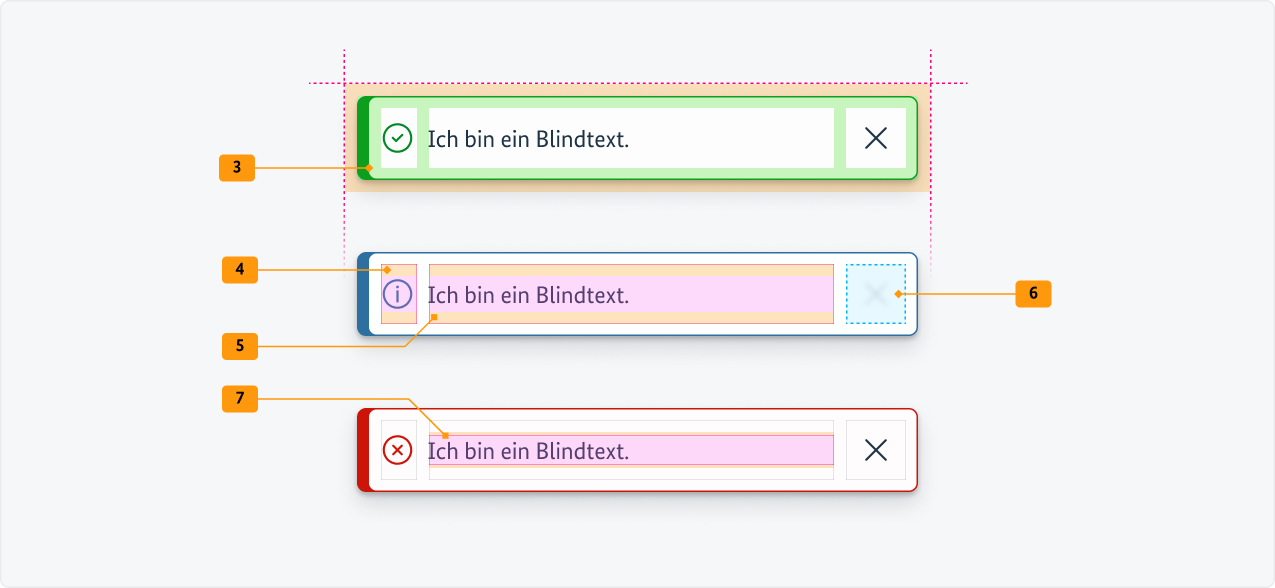
Task: Click annotation marker 4 for the icon area
Action: point(239,269)
